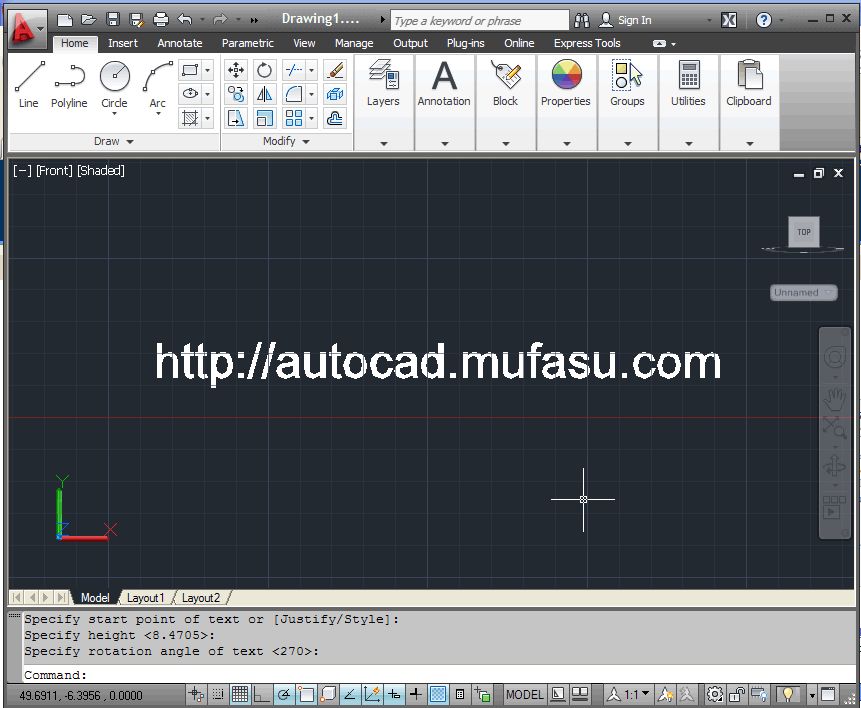Switch to the Layout1 tab
Image resolution: width=861 pixels, height=708 pixels.
click(146, 598)
